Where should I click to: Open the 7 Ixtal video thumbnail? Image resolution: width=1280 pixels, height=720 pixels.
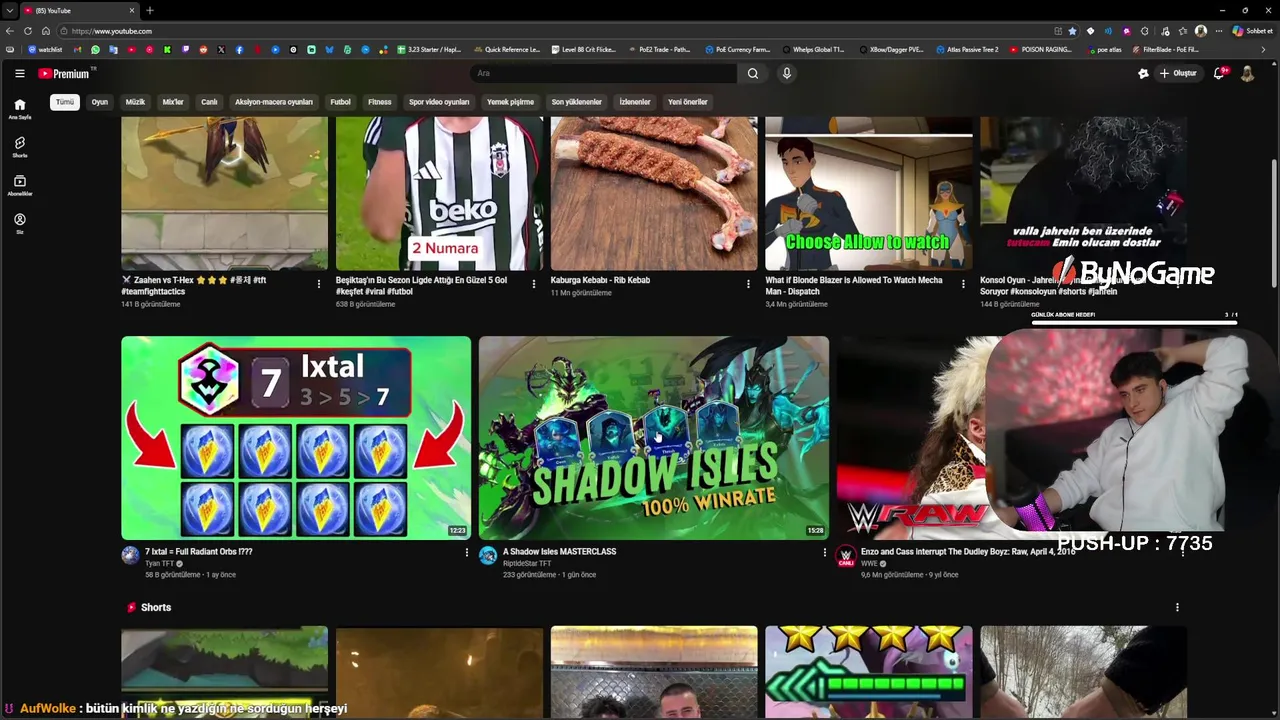[x=296, y=438]
